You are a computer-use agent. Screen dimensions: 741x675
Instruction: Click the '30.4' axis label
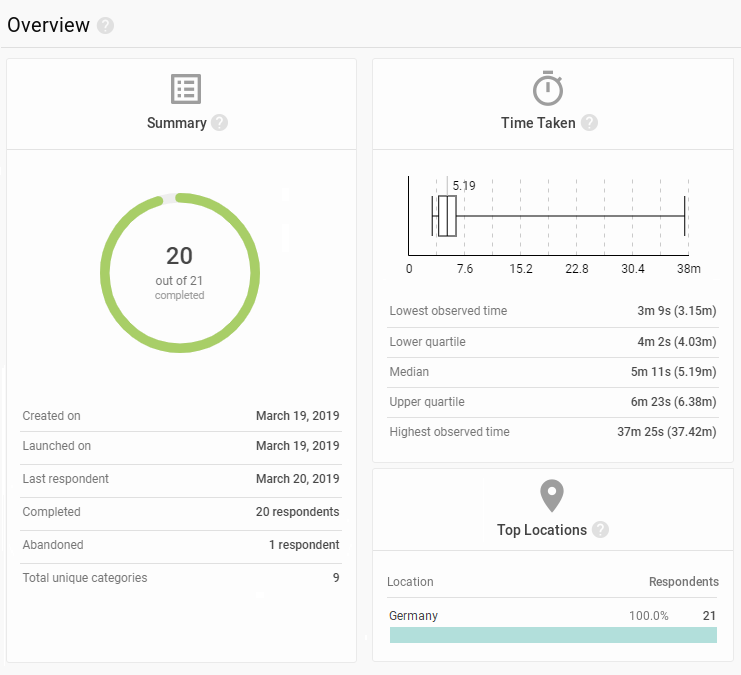[x=633, y=269]
